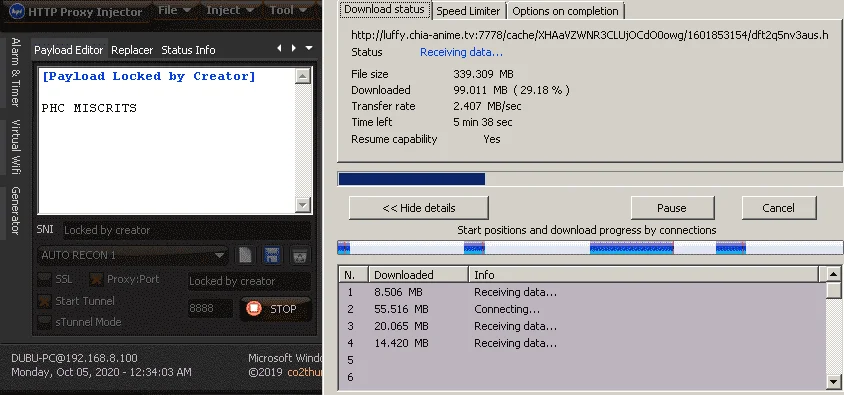Click payload editor scroll down arrow
This screenshot has width=844, height=395.
tap(303, 204)
